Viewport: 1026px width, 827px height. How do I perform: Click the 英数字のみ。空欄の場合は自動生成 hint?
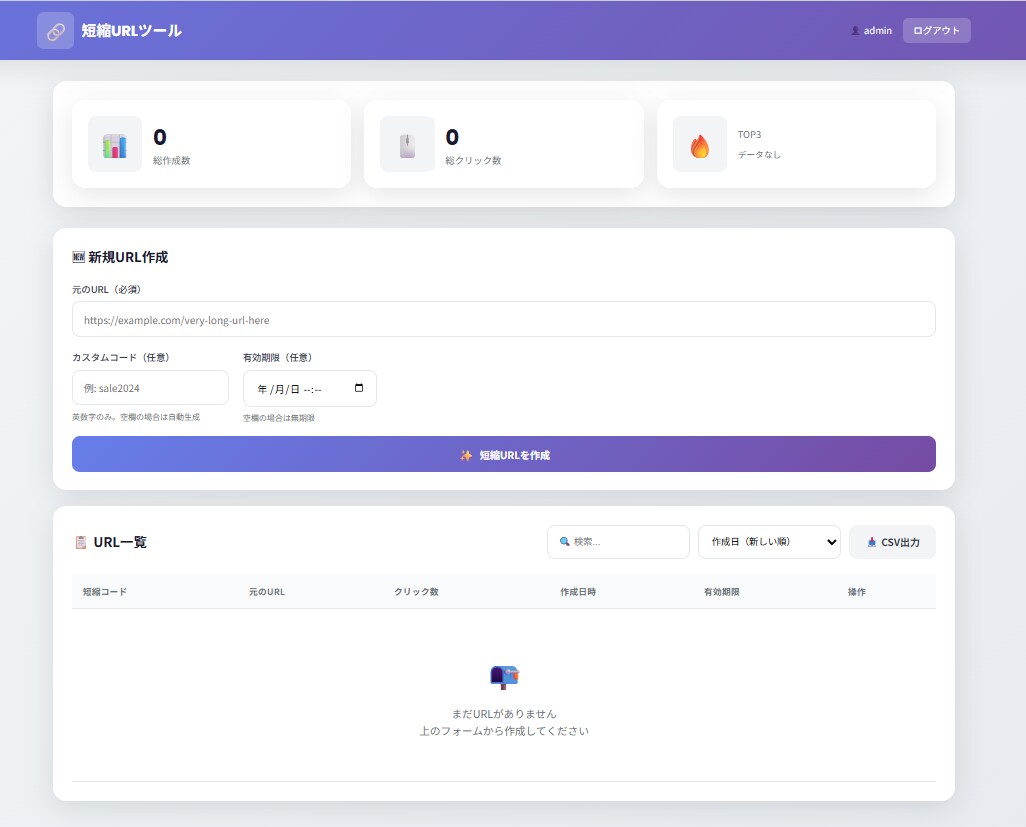coord(136,417)
